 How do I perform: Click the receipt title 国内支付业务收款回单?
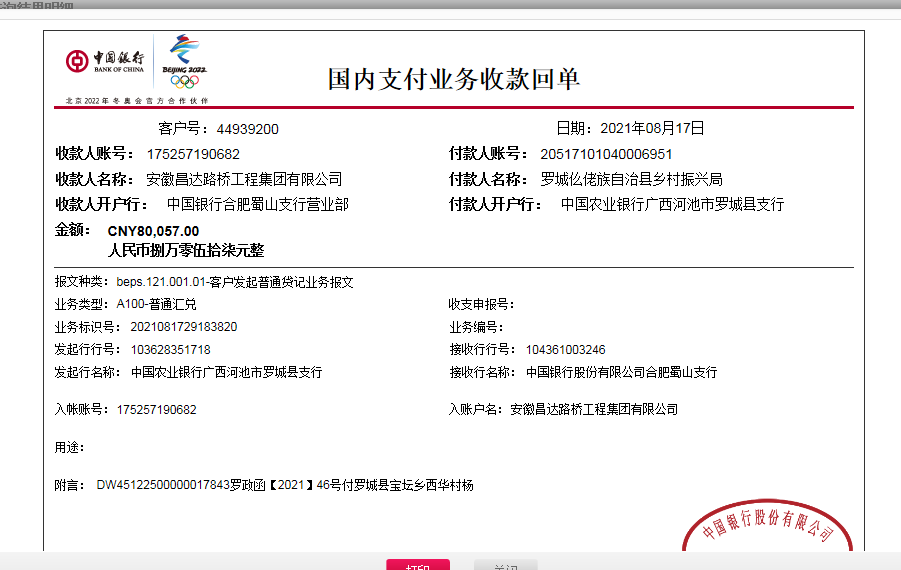(x=454, y=79)
